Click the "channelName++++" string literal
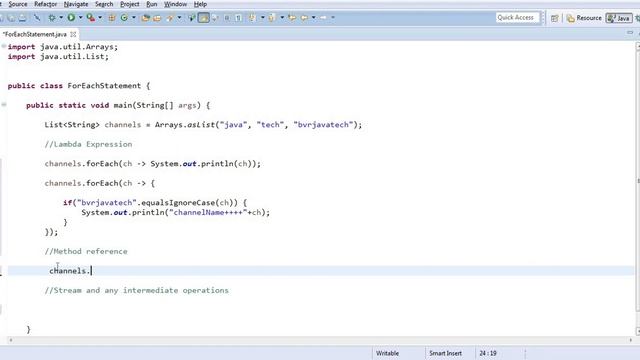The height and width of the screenshot is (360, 640). coord(208,213)
